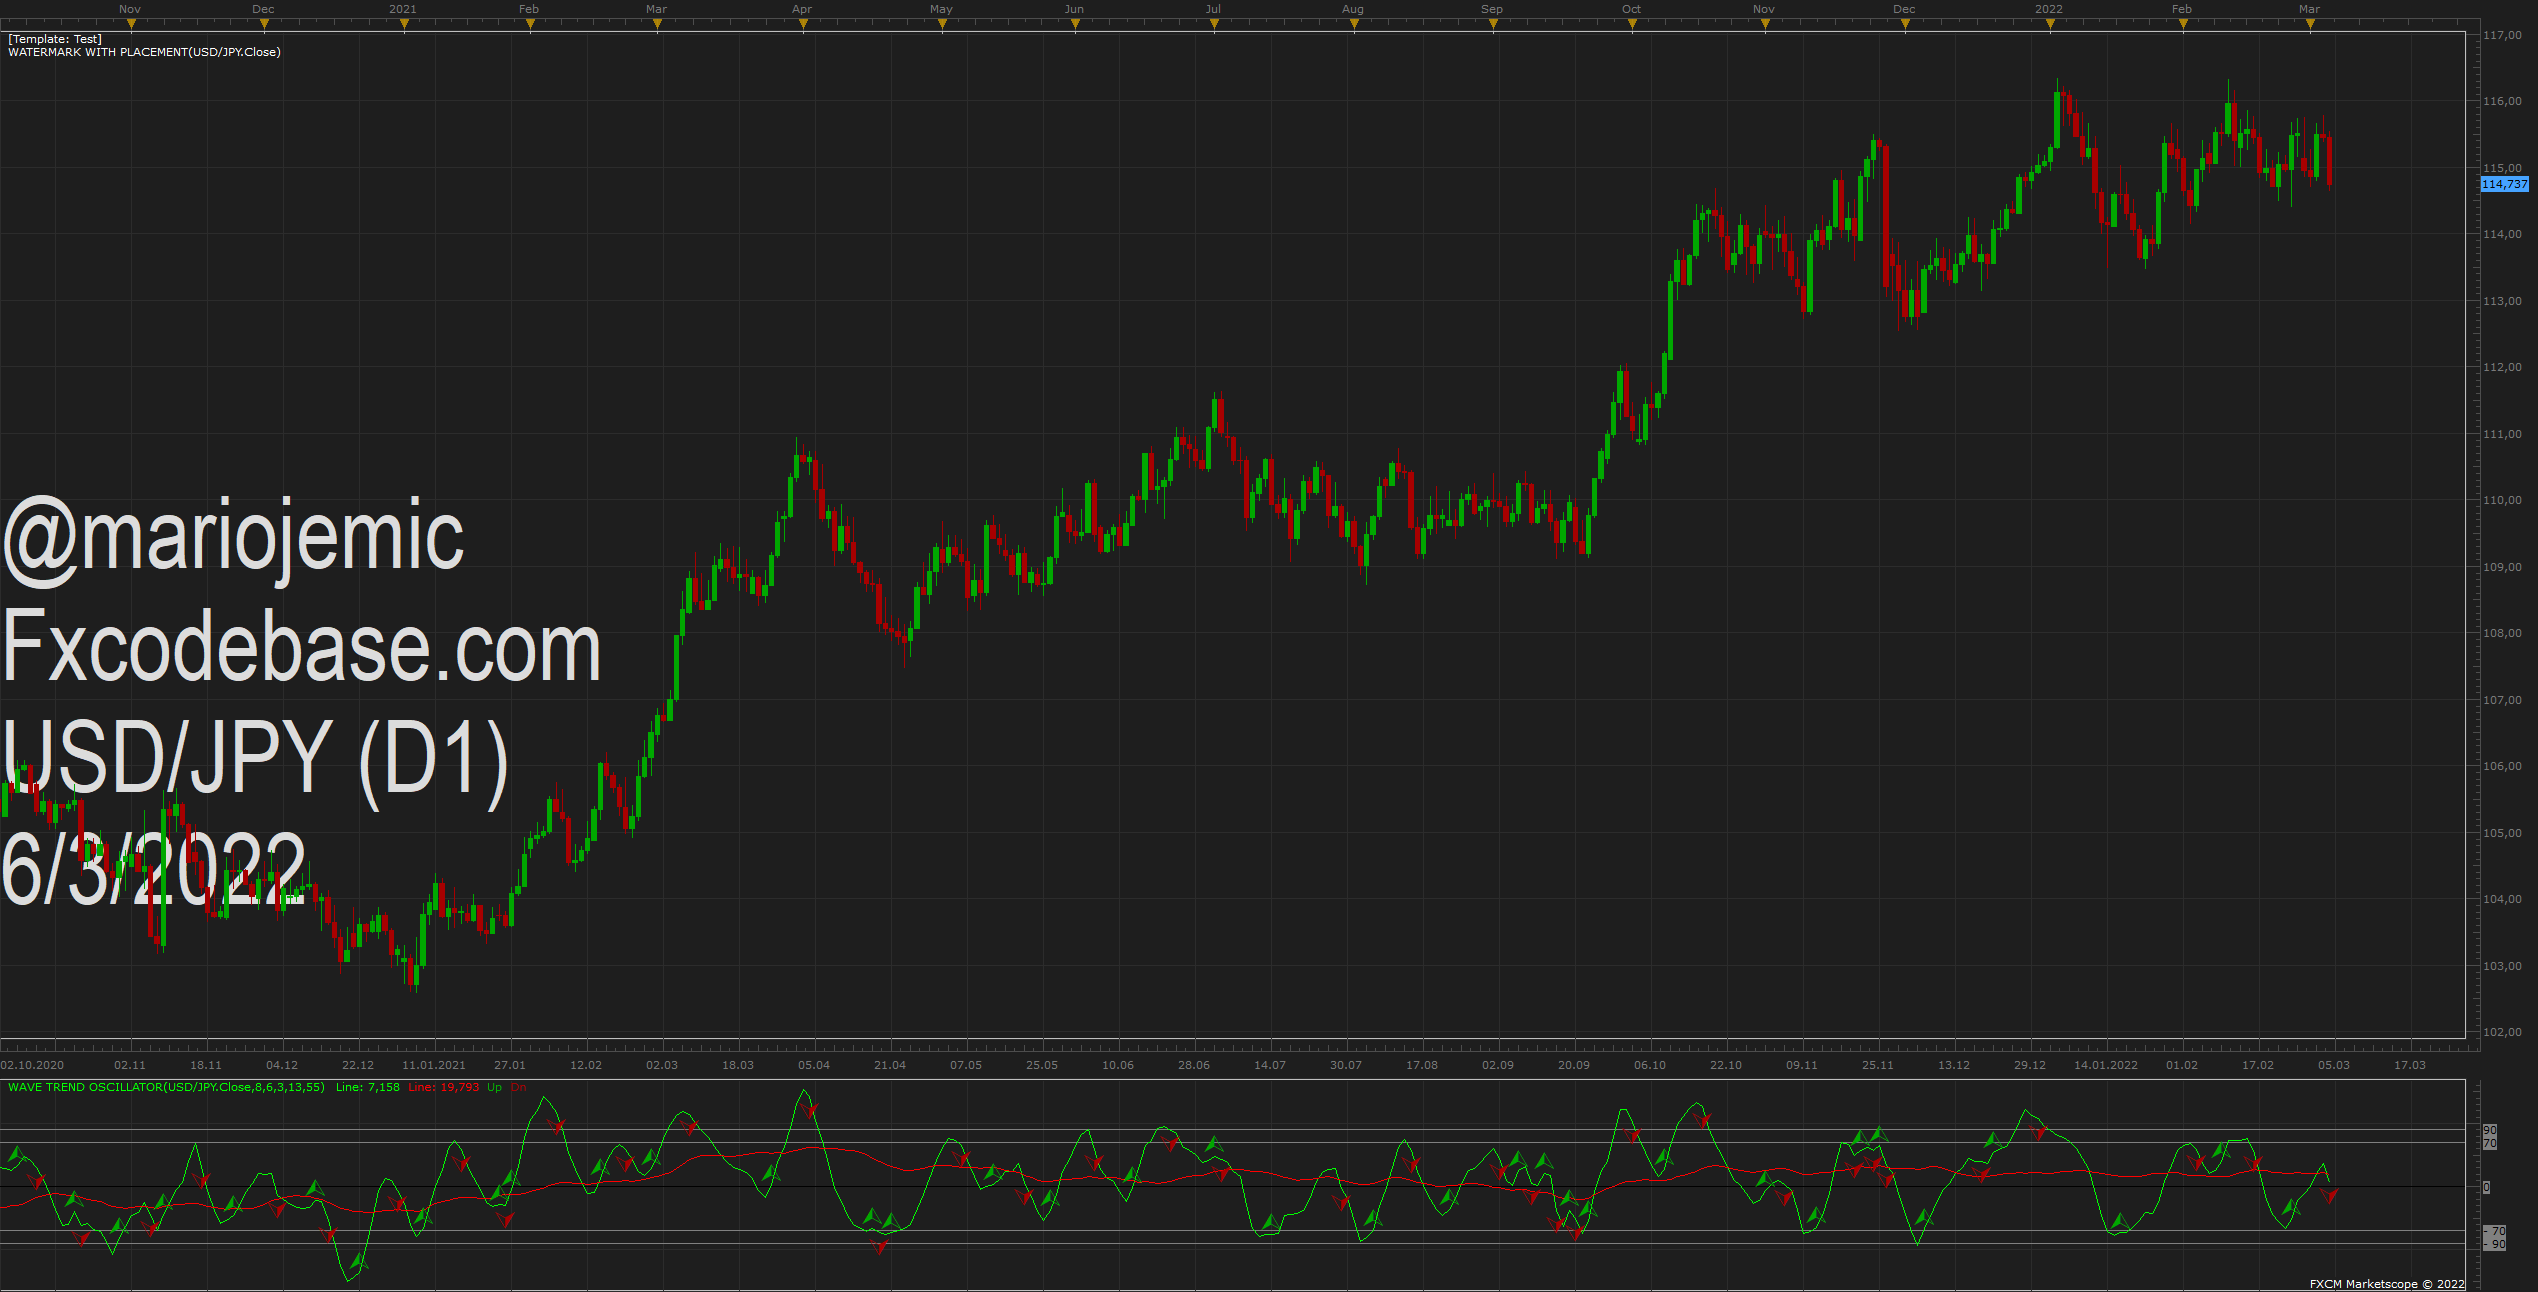
Task: Click the 06.10 date axis label
Action: pos(1650,1065)
